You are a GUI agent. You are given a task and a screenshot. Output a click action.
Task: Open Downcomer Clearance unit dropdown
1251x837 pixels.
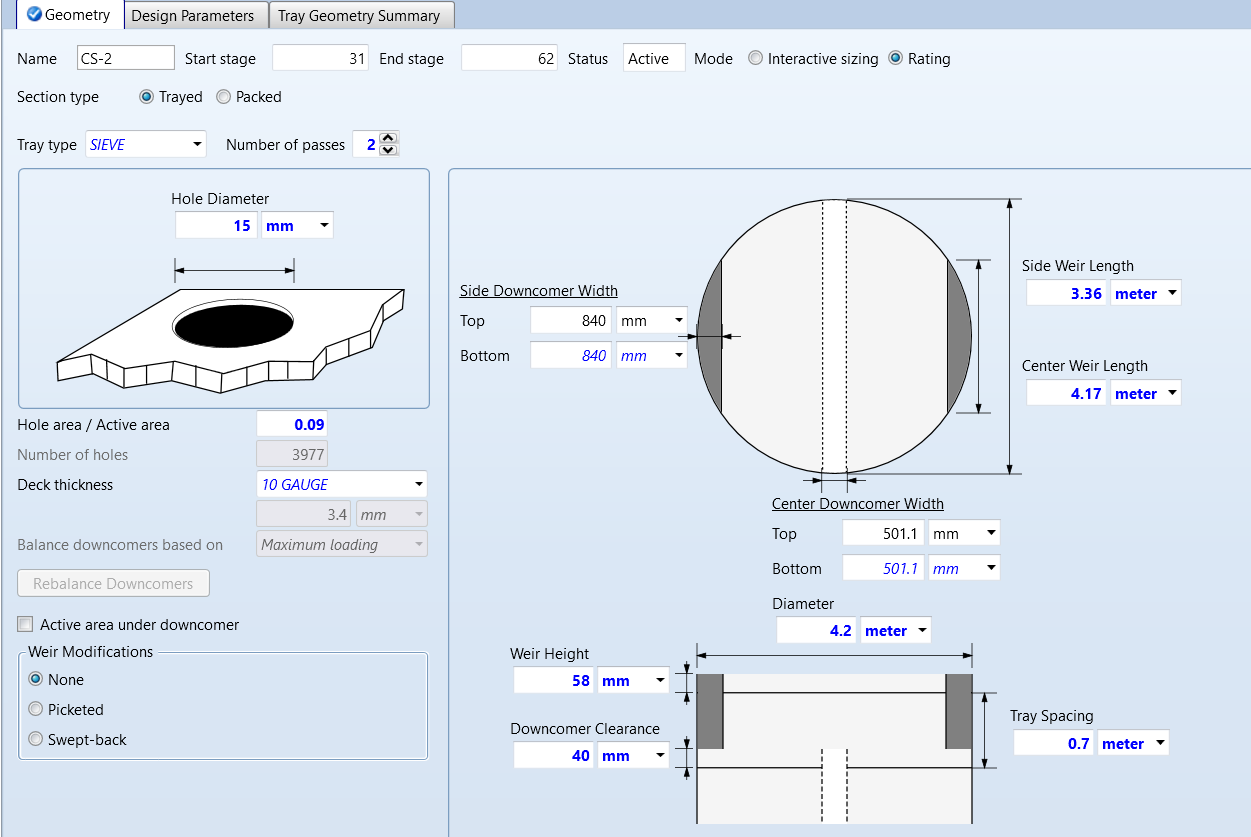633,756
